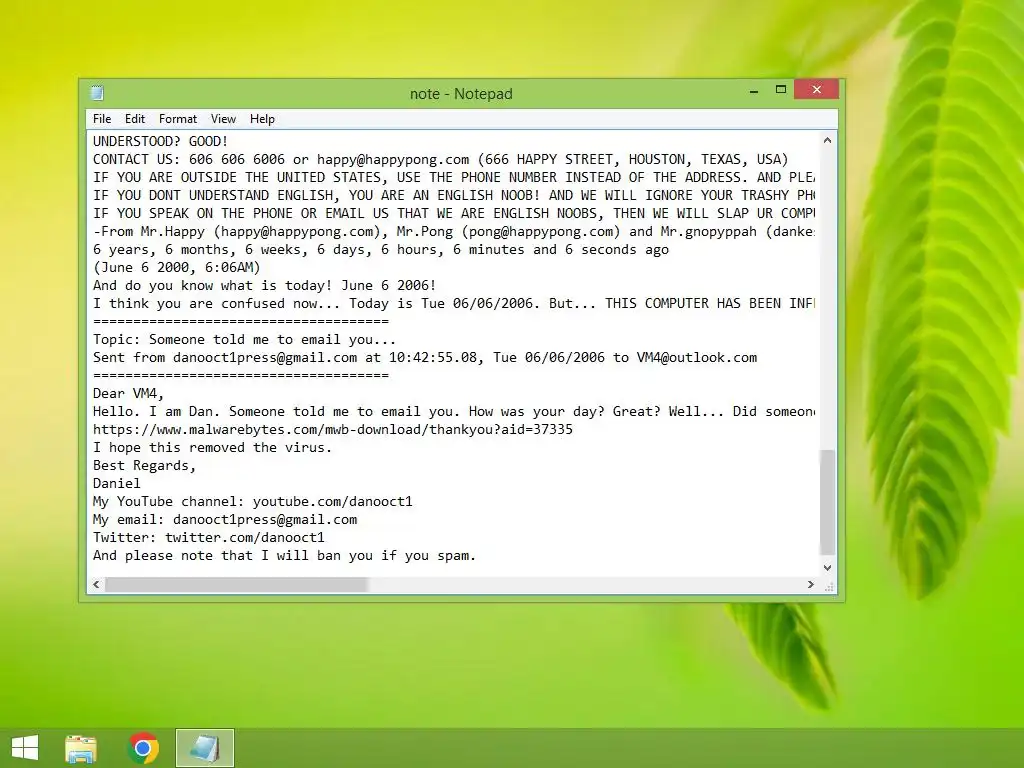Image resolution: width=1024 pixels, height=768 pixels.
Task: Click the line 'UNDERSTOOD? GOOD!'
Action: pos(160,141)
